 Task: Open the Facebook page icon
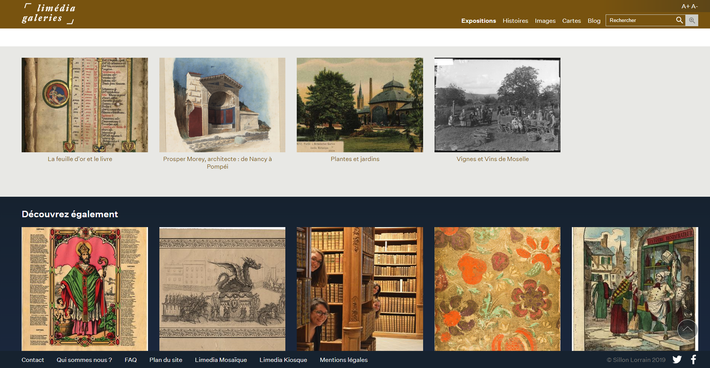pyautogui.click(x=693, y=360)
